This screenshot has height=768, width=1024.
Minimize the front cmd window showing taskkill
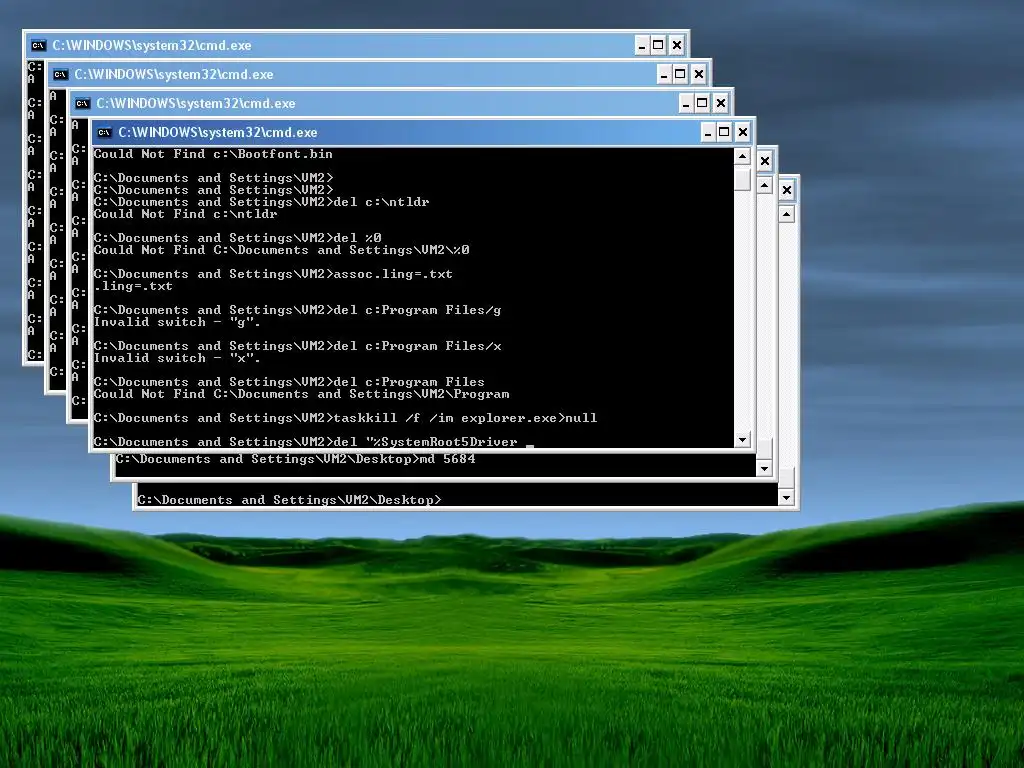(708, 133)
